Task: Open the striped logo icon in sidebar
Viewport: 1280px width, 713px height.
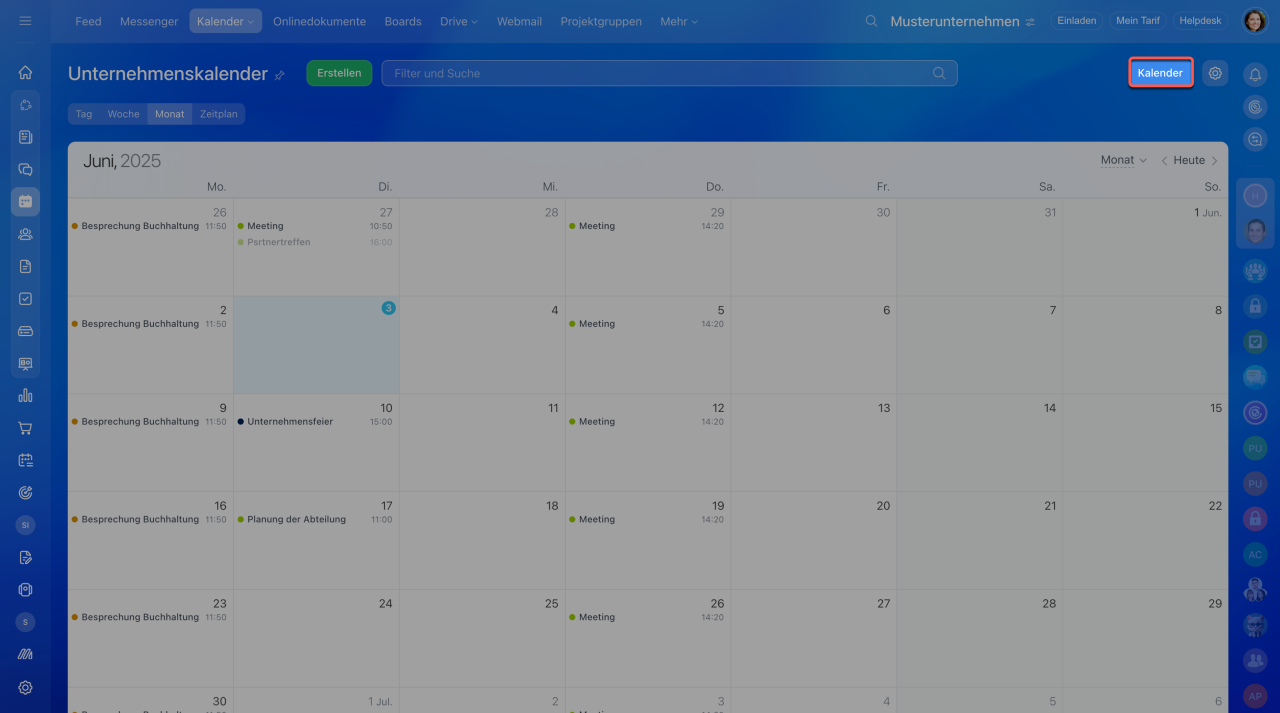Action: point(25,654)
